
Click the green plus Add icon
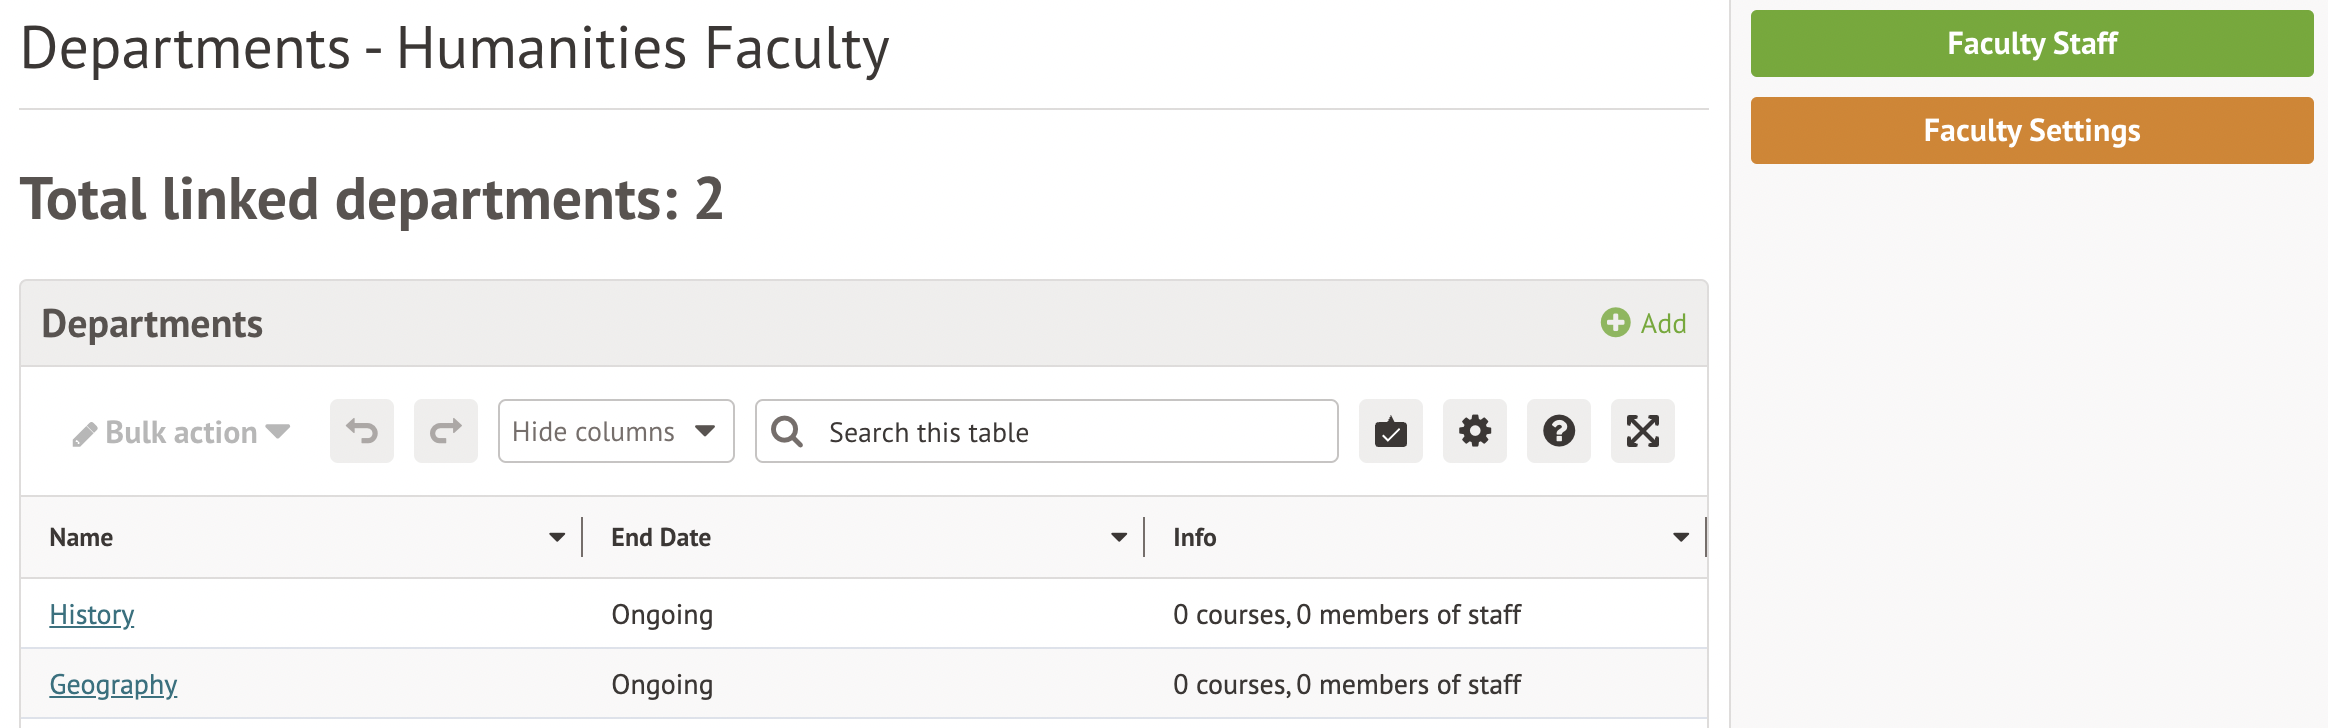(1615, 323)
